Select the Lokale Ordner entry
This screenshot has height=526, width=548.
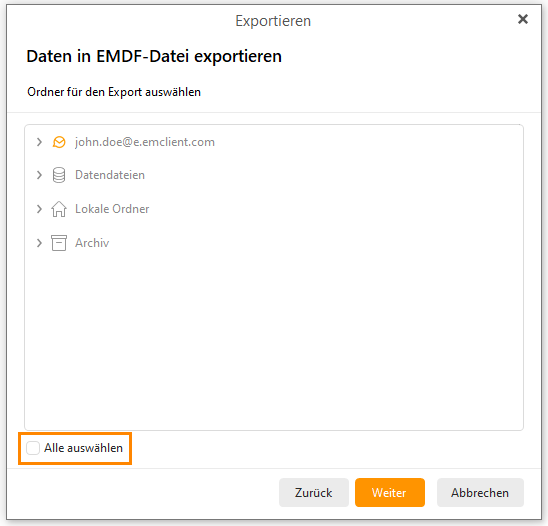pyautogui.click(x=112, y=209)
